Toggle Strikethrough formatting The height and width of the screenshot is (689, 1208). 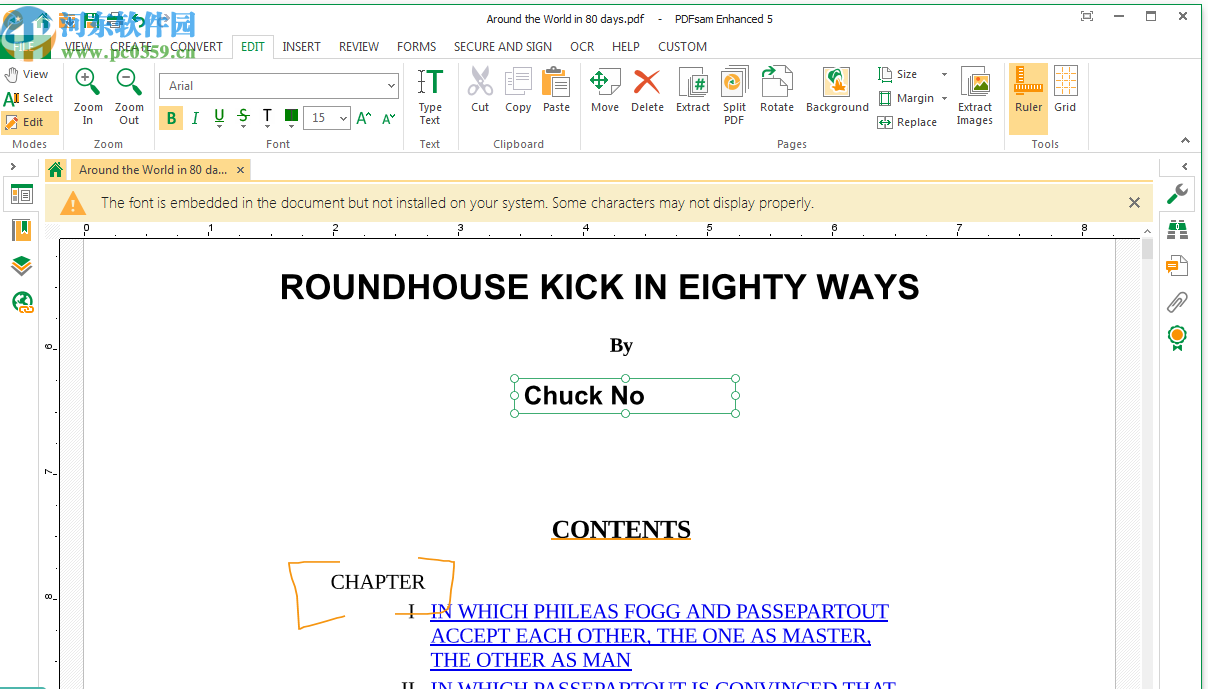pos(243,118)
